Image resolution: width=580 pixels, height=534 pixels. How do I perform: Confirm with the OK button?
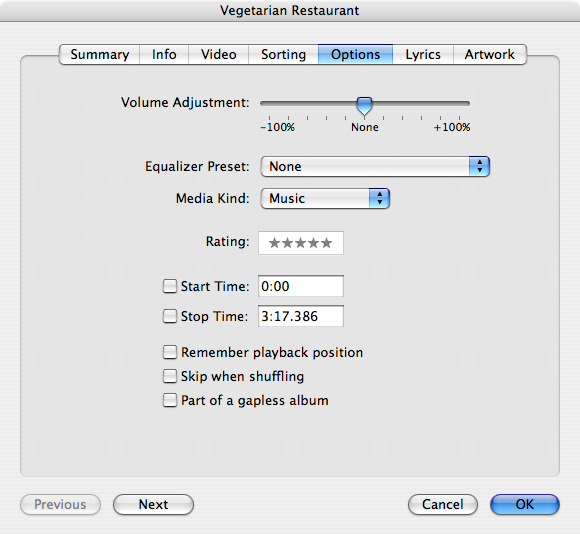pyautogui.click(x=525, y=504)
